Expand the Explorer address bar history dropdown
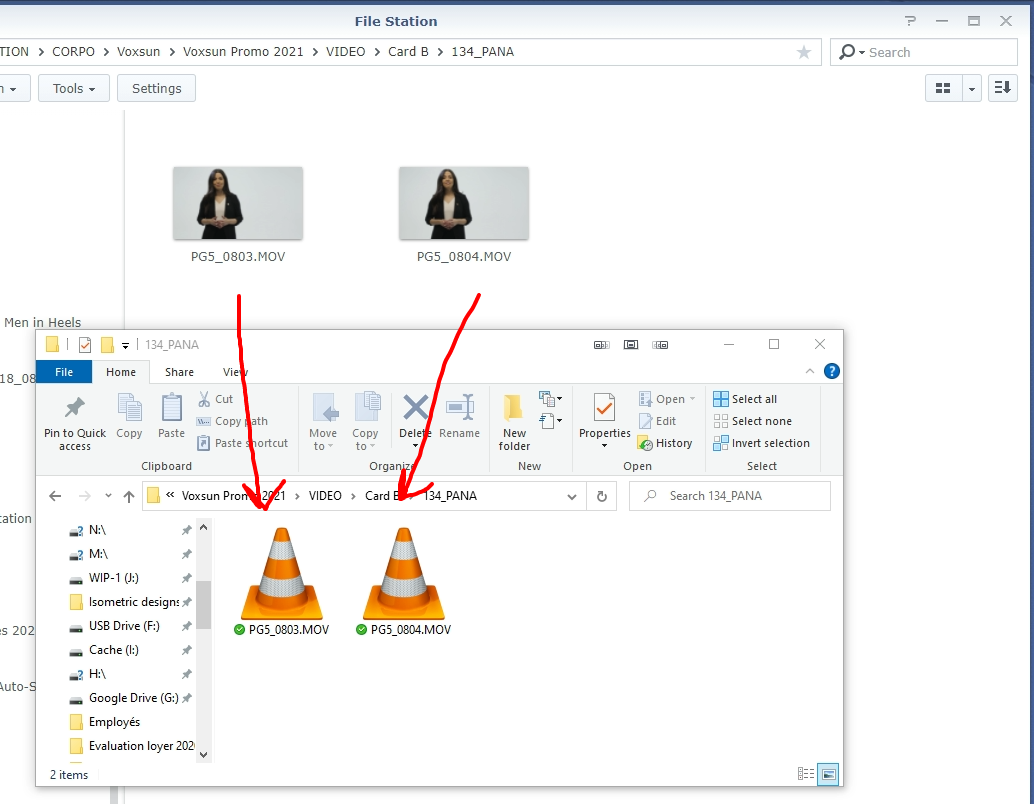The height and width of the screenshot is (804, 1034). [572, 496]
